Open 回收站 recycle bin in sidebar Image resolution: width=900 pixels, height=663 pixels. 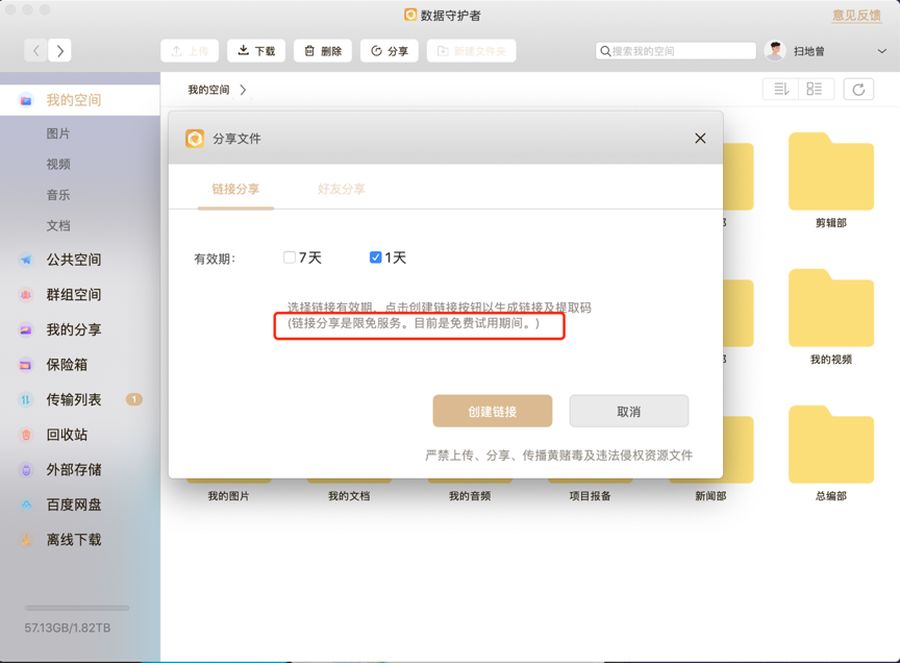coord(66,435)
